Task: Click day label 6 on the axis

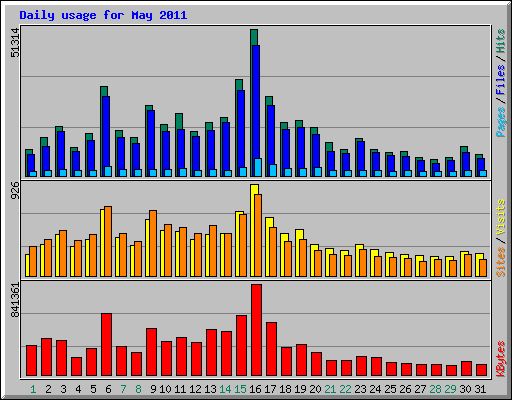Action: point(108,389)
